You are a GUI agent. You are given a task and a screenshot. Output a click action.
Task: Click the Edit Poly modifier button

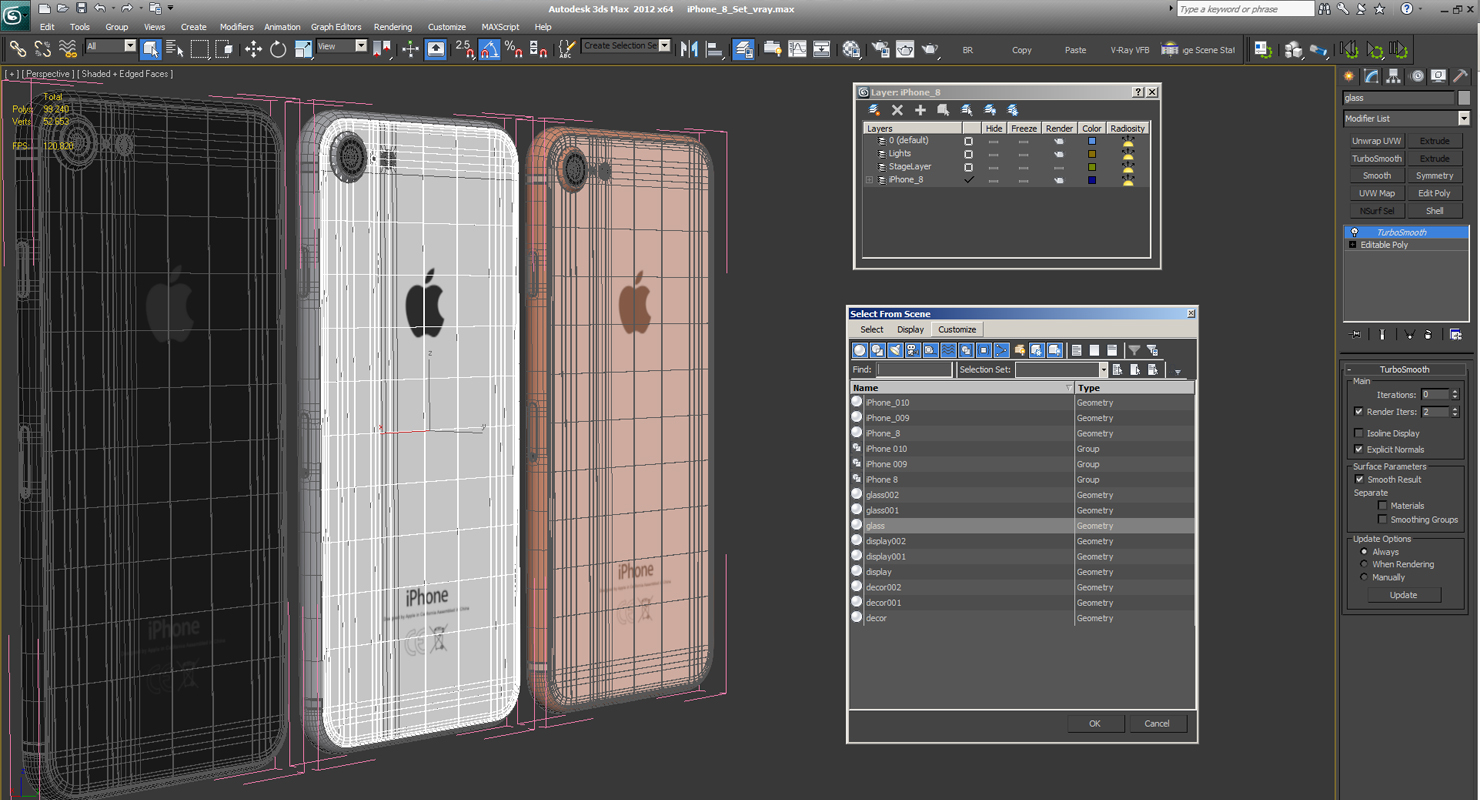1434,193
